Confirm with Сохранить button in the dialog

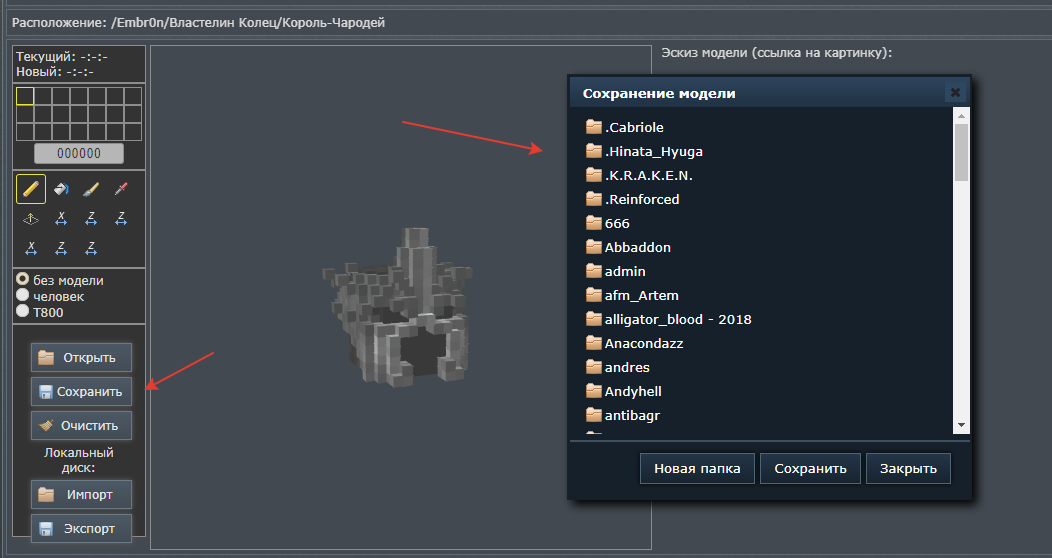[x=810, y=468]
